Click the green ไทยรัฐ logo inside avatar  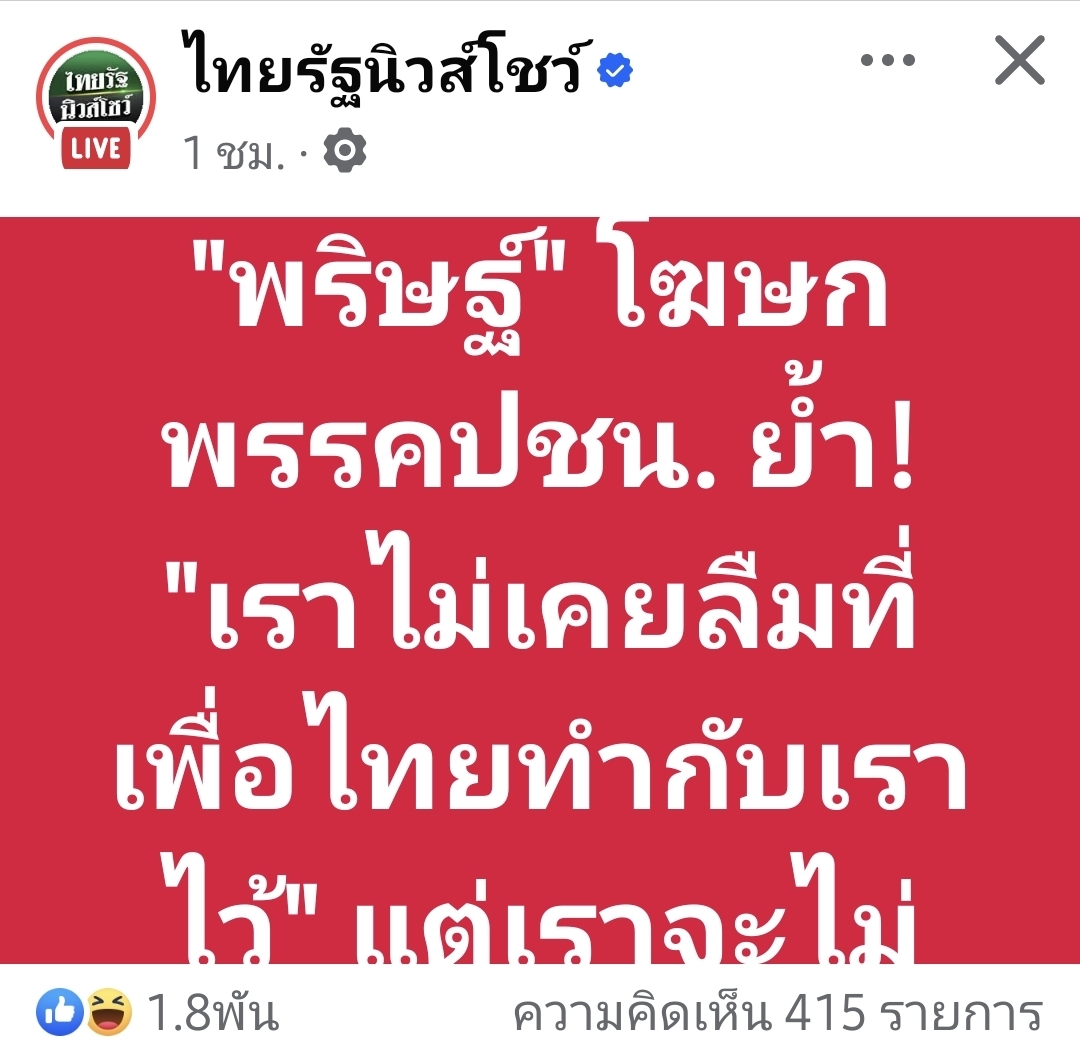point(96,94)
